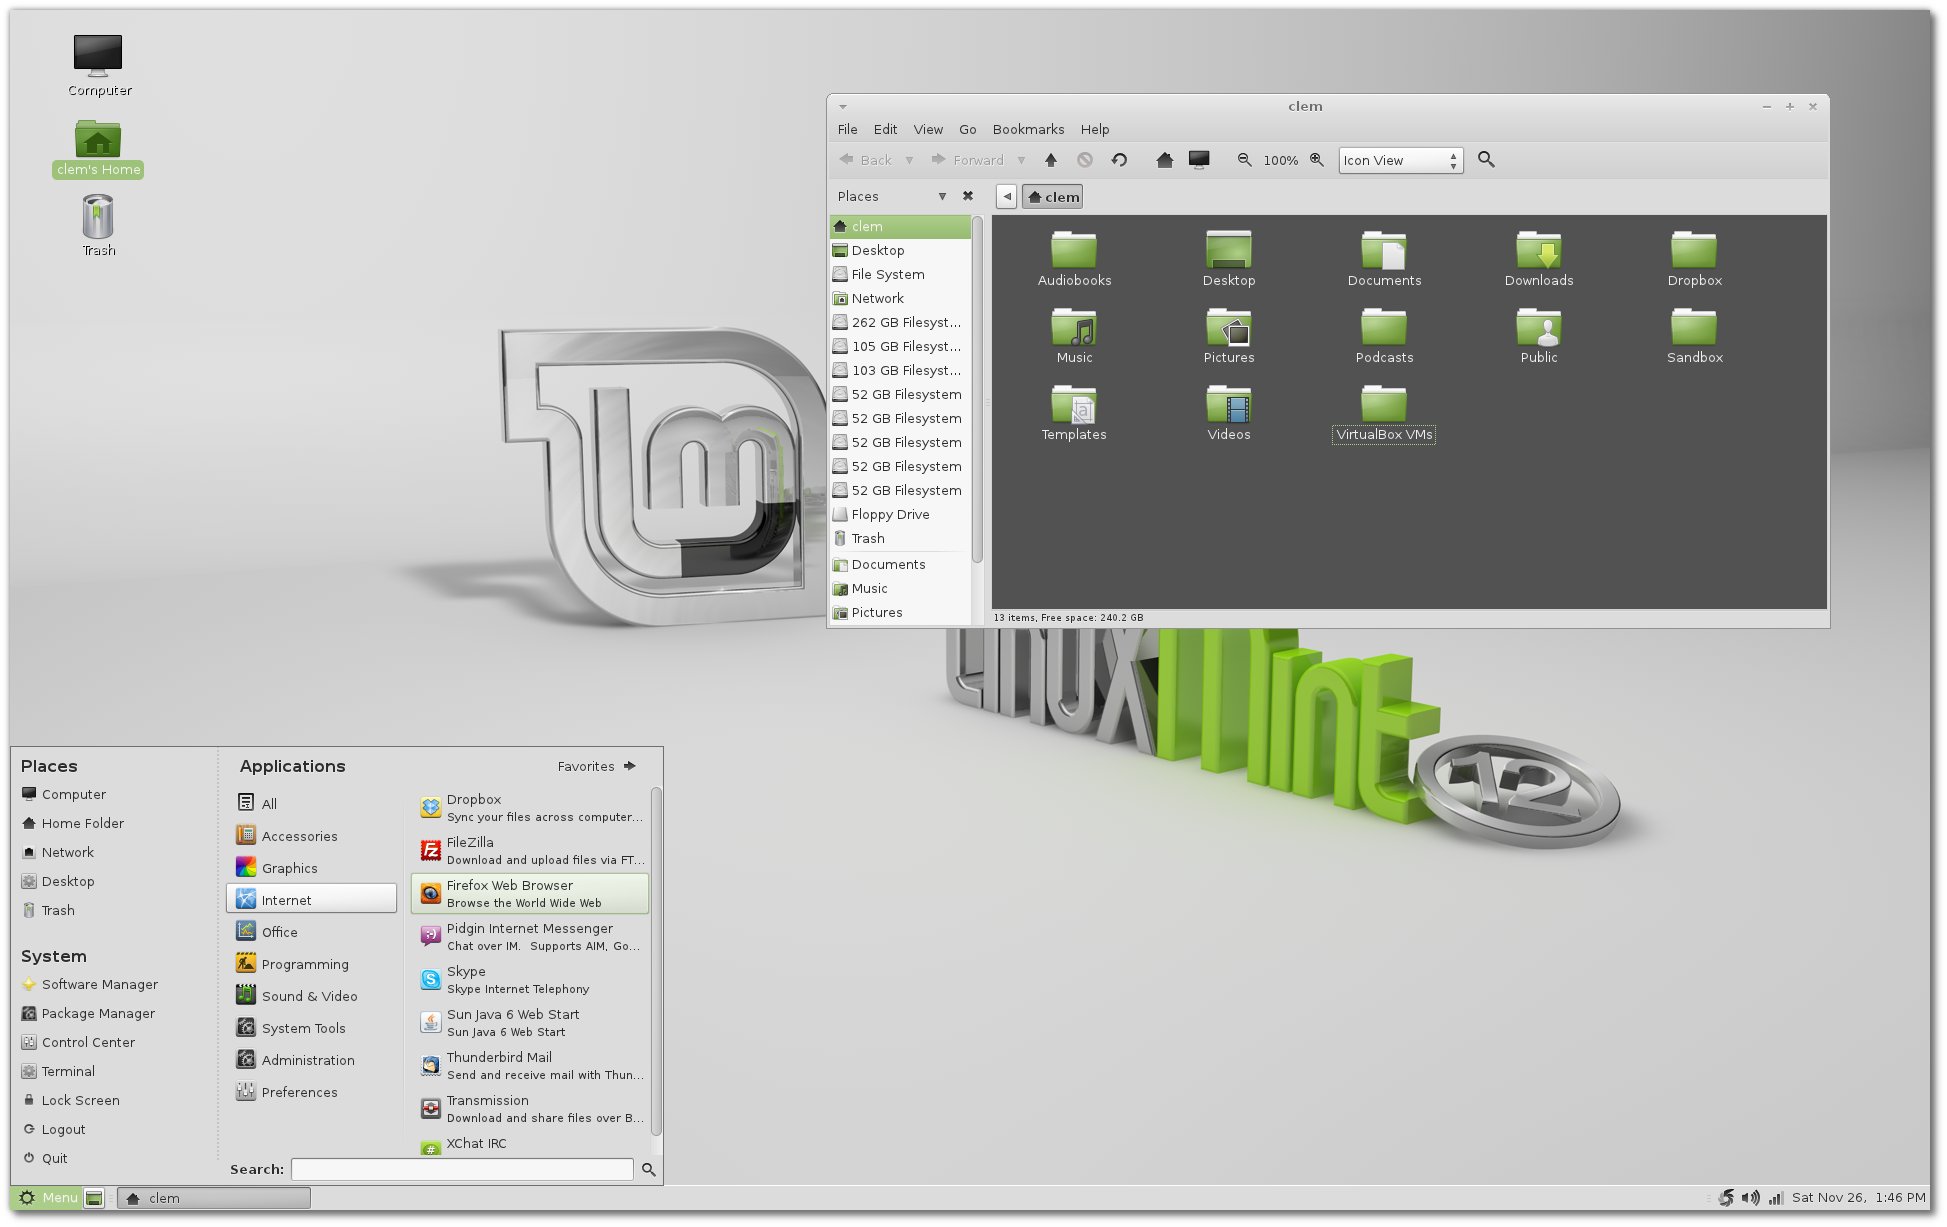Open the Forward history dropdown arrow

click(1021, 160)
